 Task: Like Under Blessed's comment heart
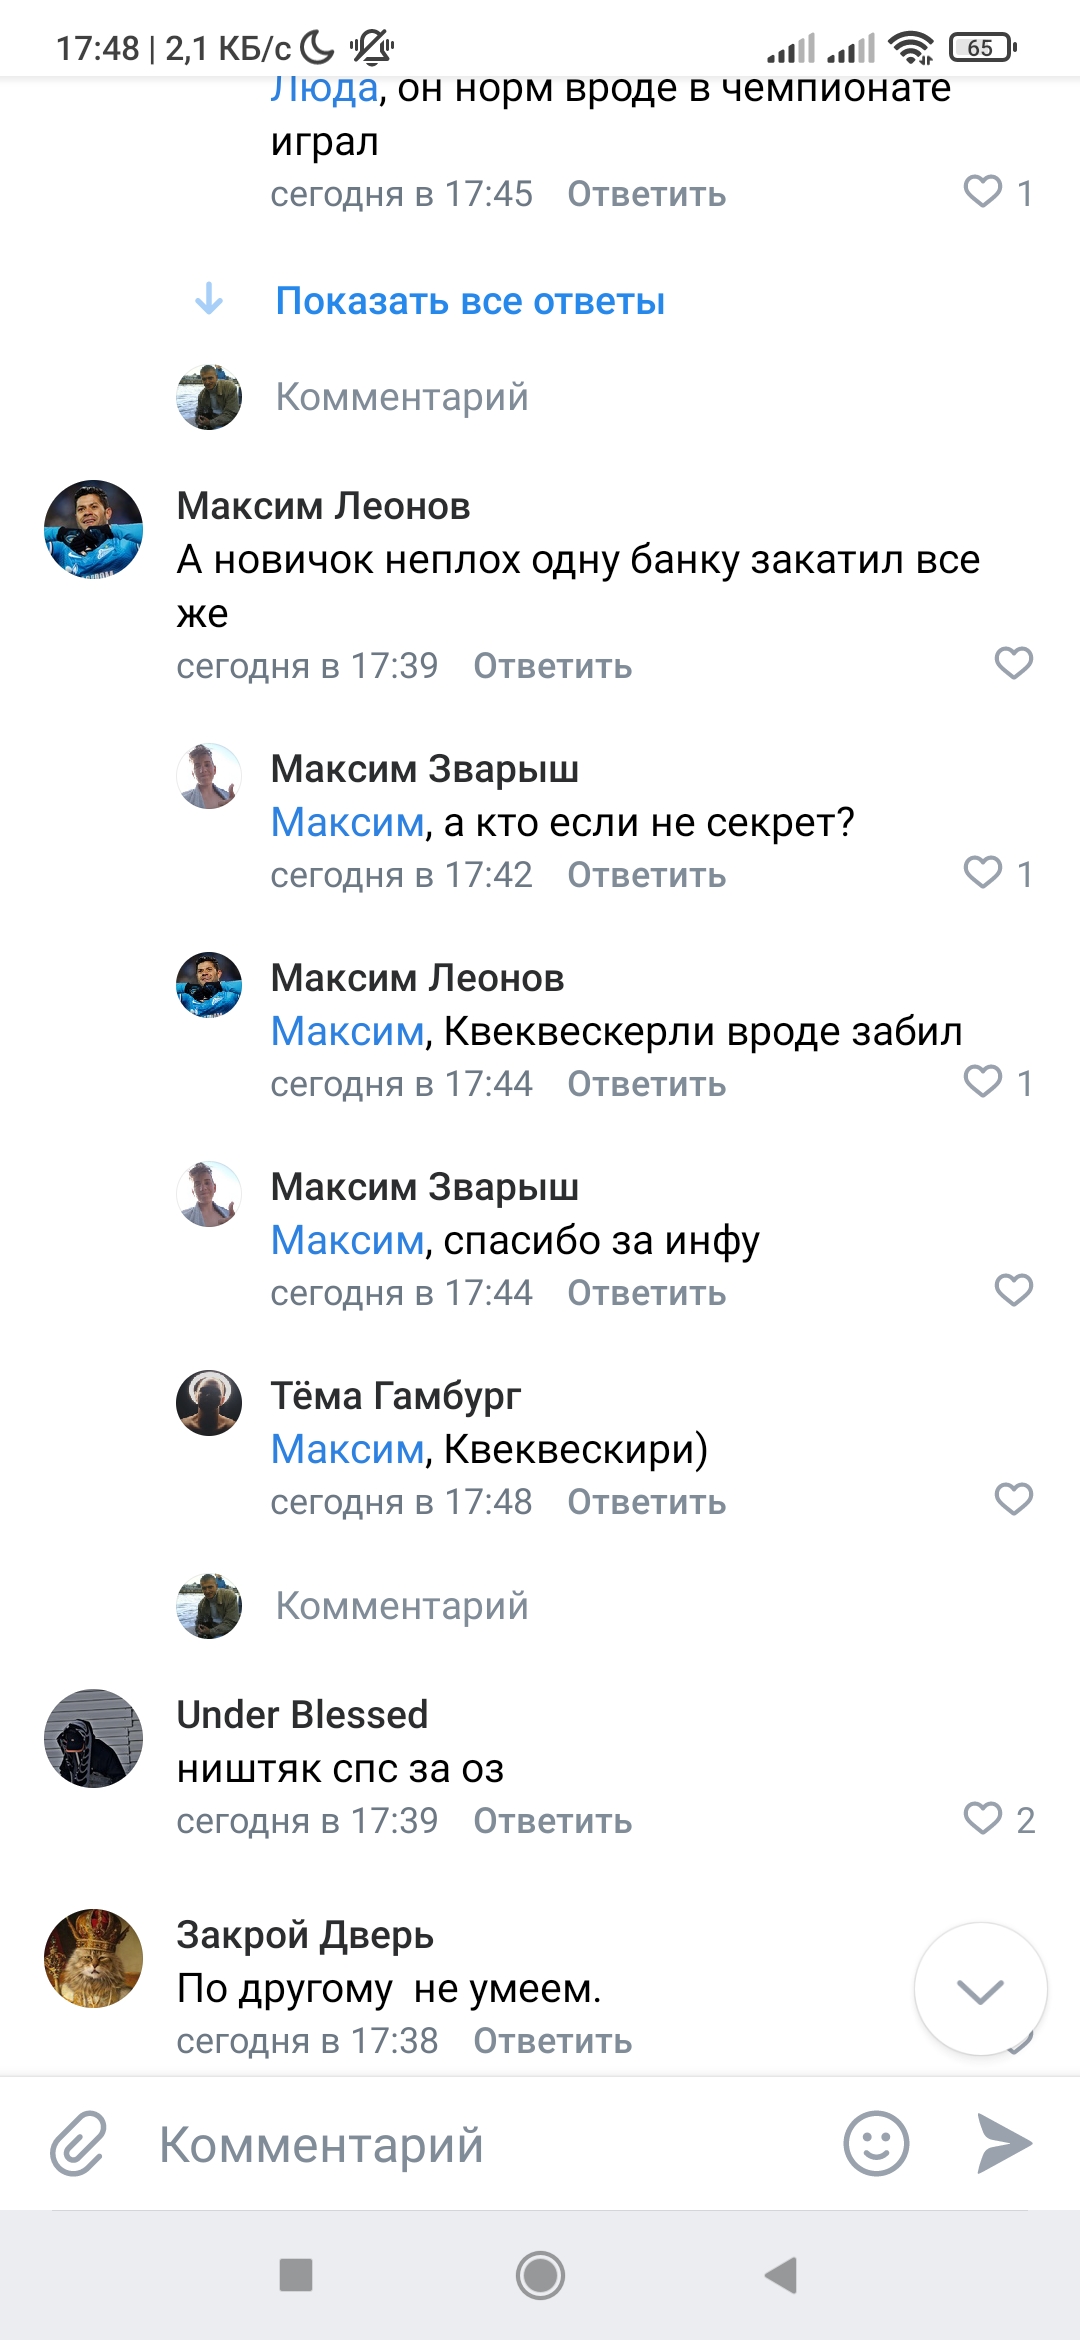983,1818
